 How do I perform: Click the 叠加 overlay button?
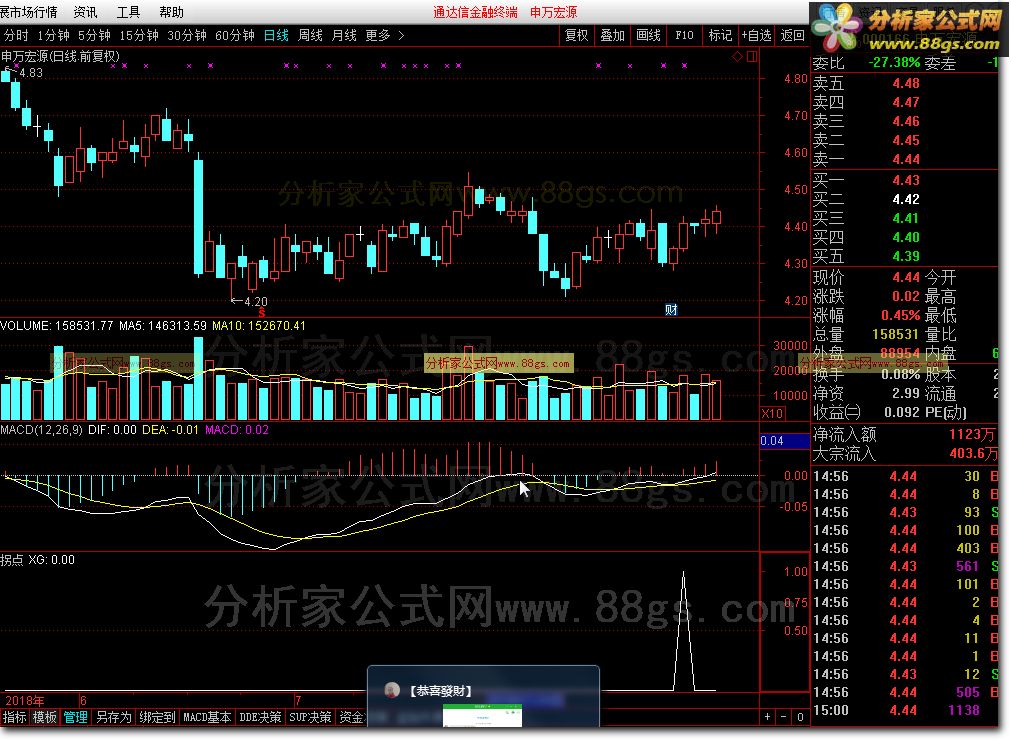613,35
